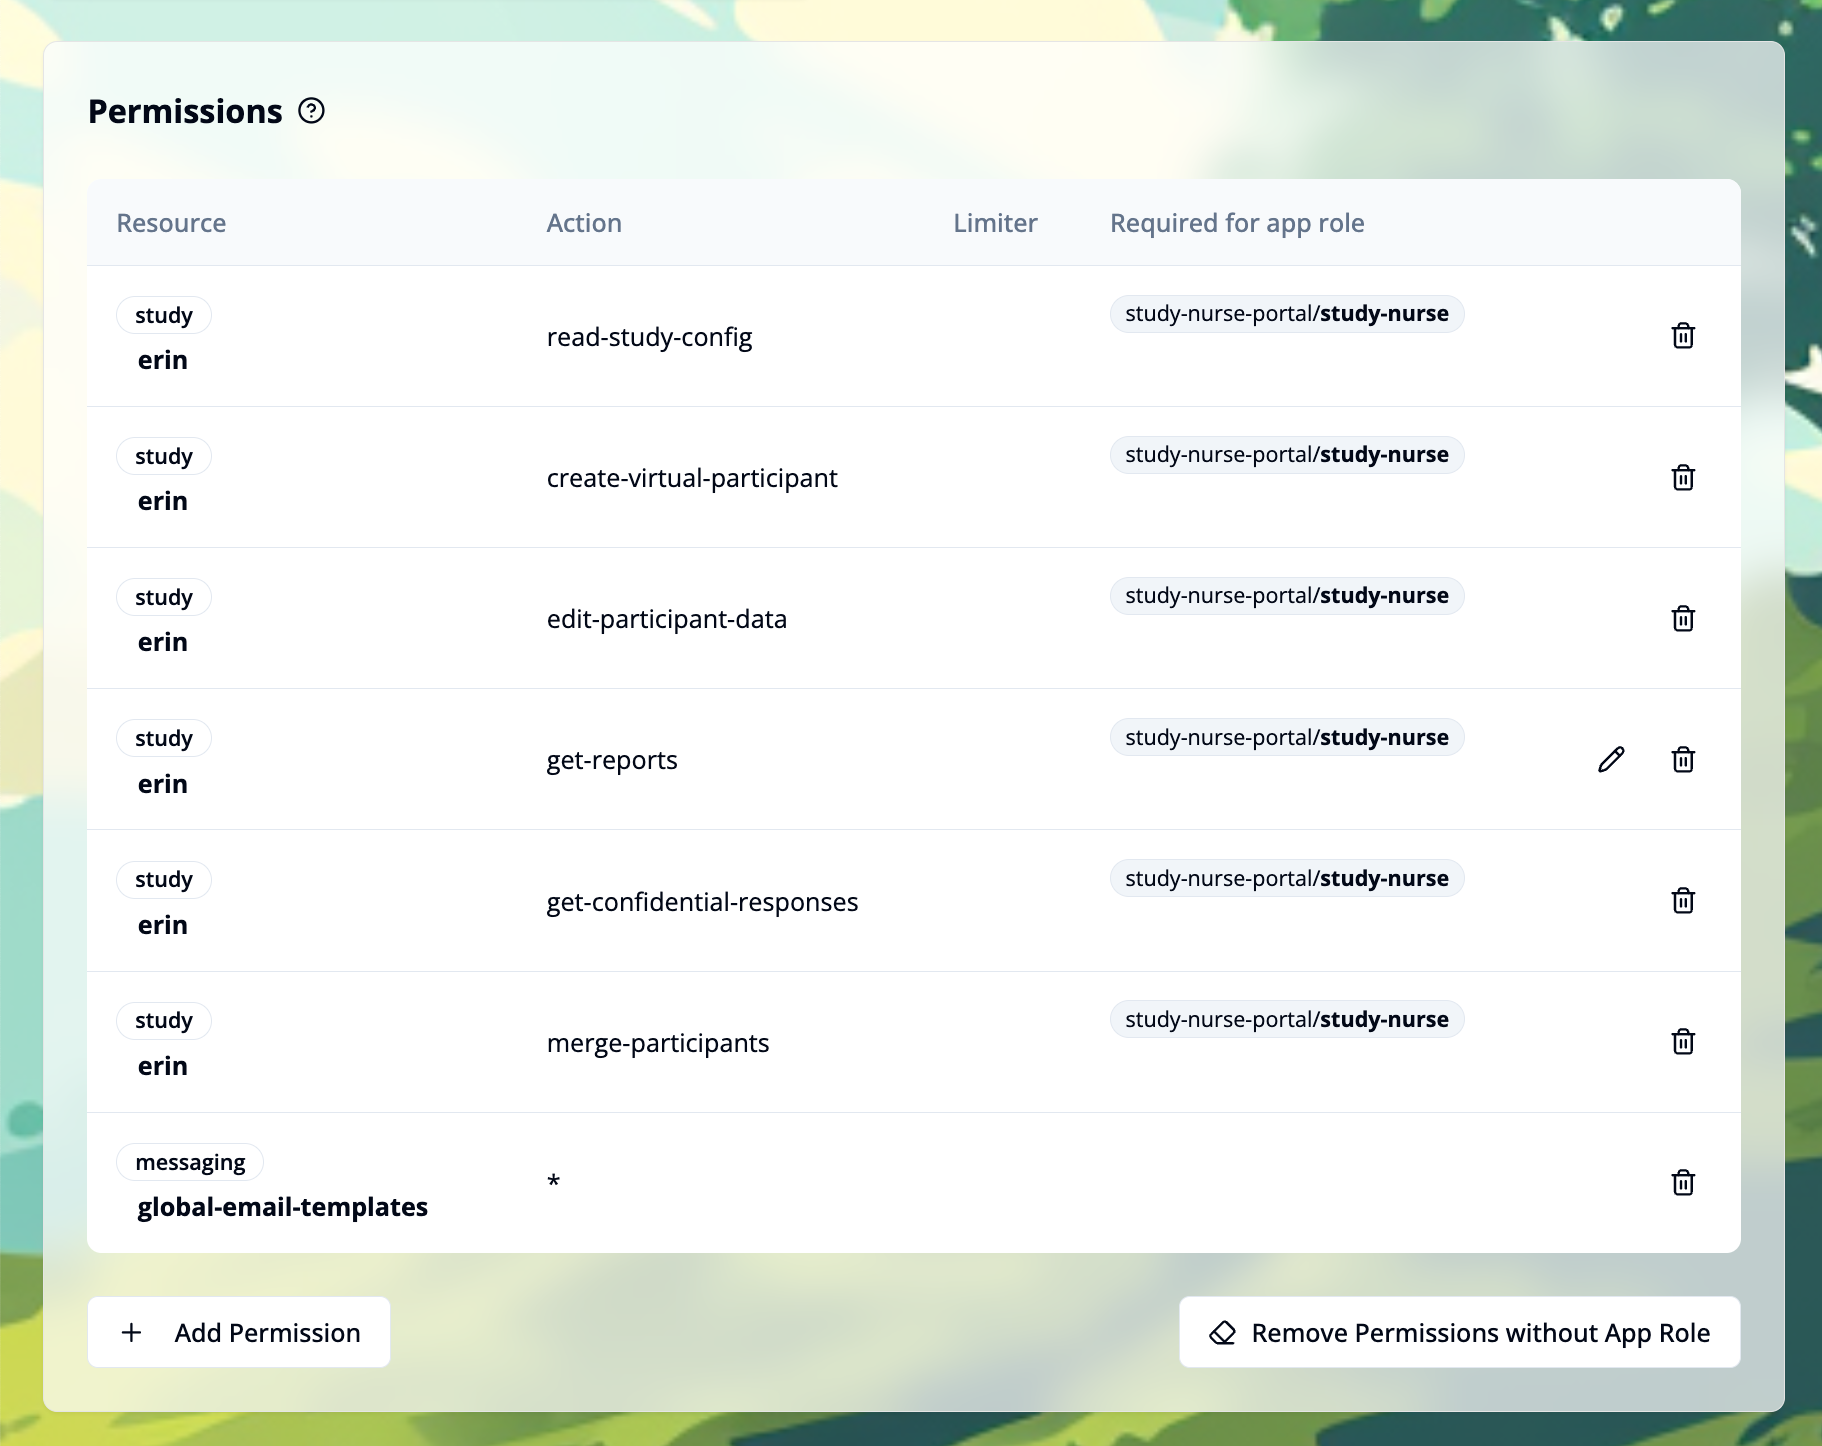Image resolution: width=1822 pixels, height=1446 pixels.
Task: Remove Permissions without App Role
Action: pyautogui.click(x=1459, y=1332)
